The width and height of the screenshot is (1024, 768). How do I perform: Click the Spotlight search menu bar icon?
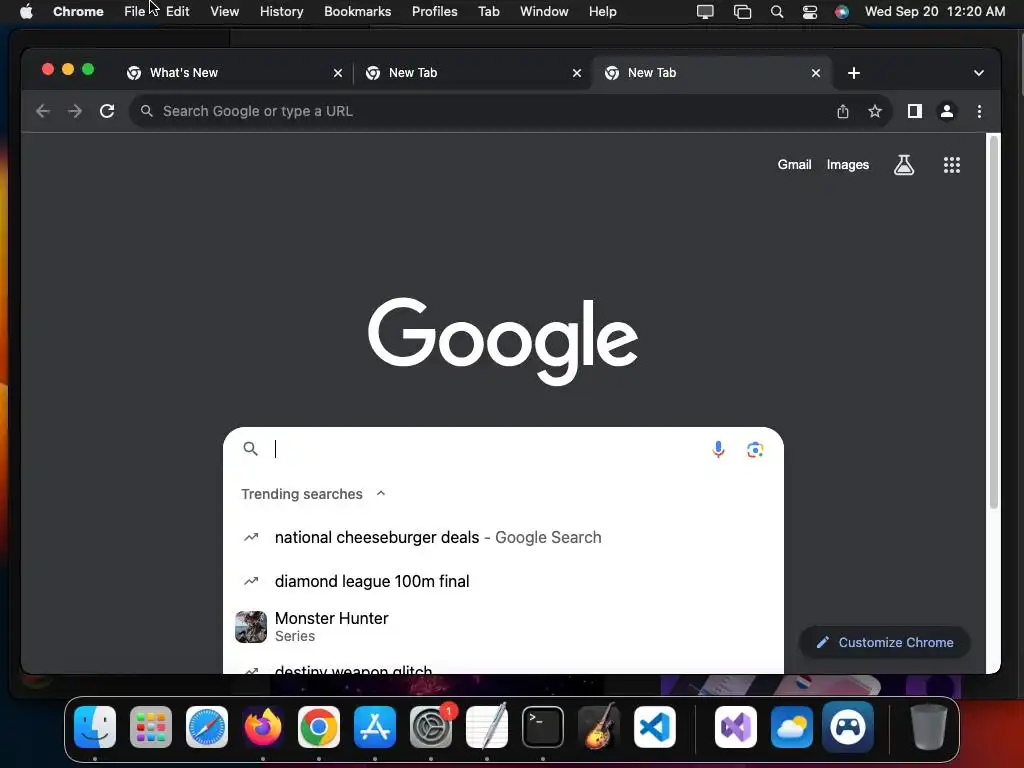pyautogui.click(x=776, y=12)
